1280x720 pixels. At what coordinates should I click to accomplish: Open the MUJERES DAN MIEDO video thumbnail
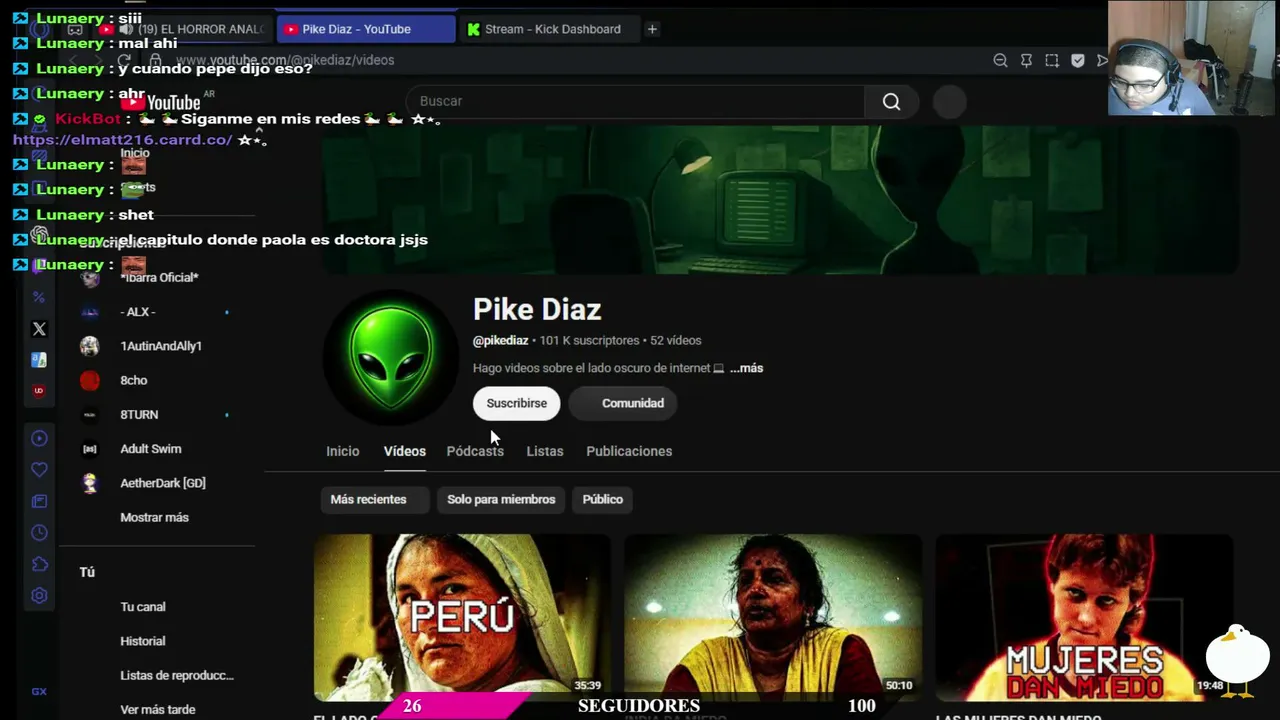[1084, 617]
